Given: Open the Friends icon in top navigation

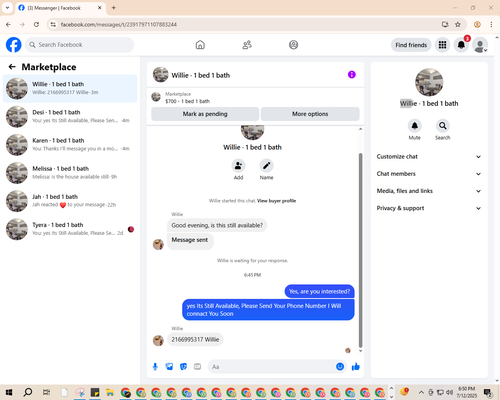Looking at the screenshot, I should tap(247, 45).
